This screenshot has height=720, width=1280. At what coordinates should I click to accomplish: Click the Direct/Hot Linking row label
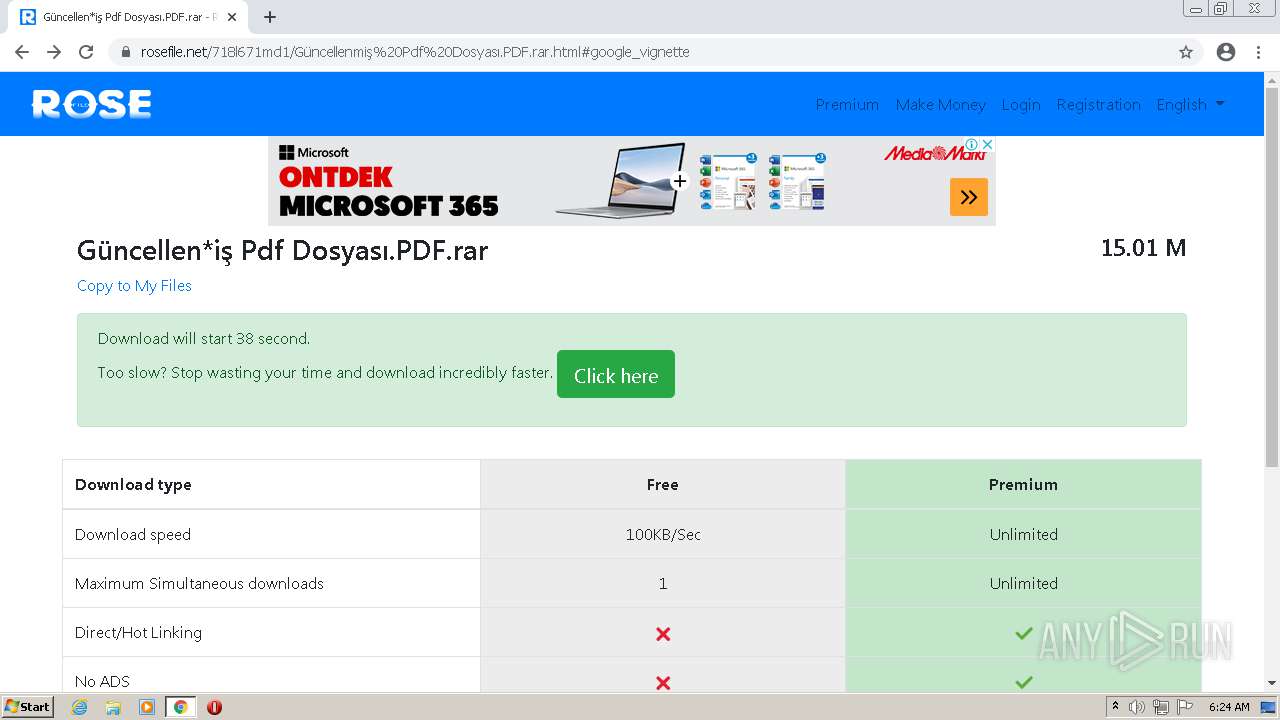[x=138, y=633]
